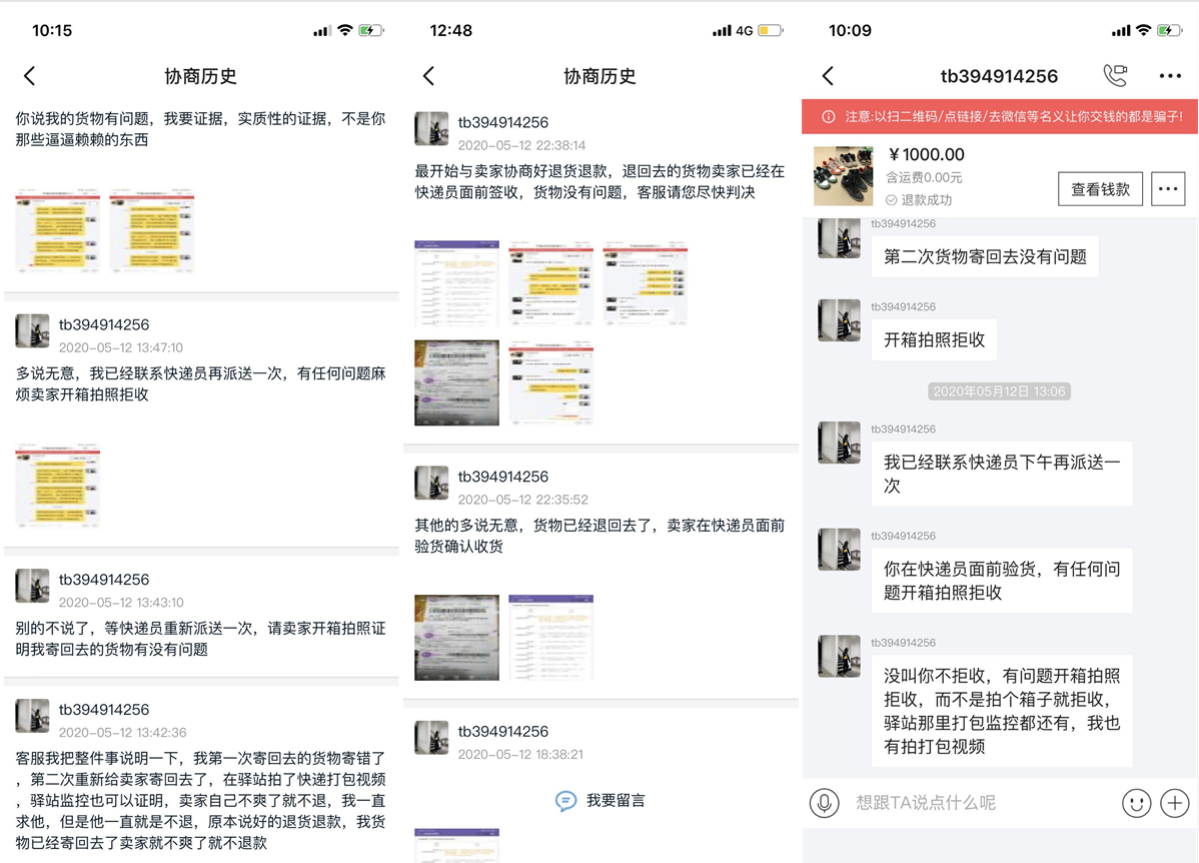Click username tb394914256 at 18:38:21
This screenshot has width=1199, height=863.
(503, 732)
